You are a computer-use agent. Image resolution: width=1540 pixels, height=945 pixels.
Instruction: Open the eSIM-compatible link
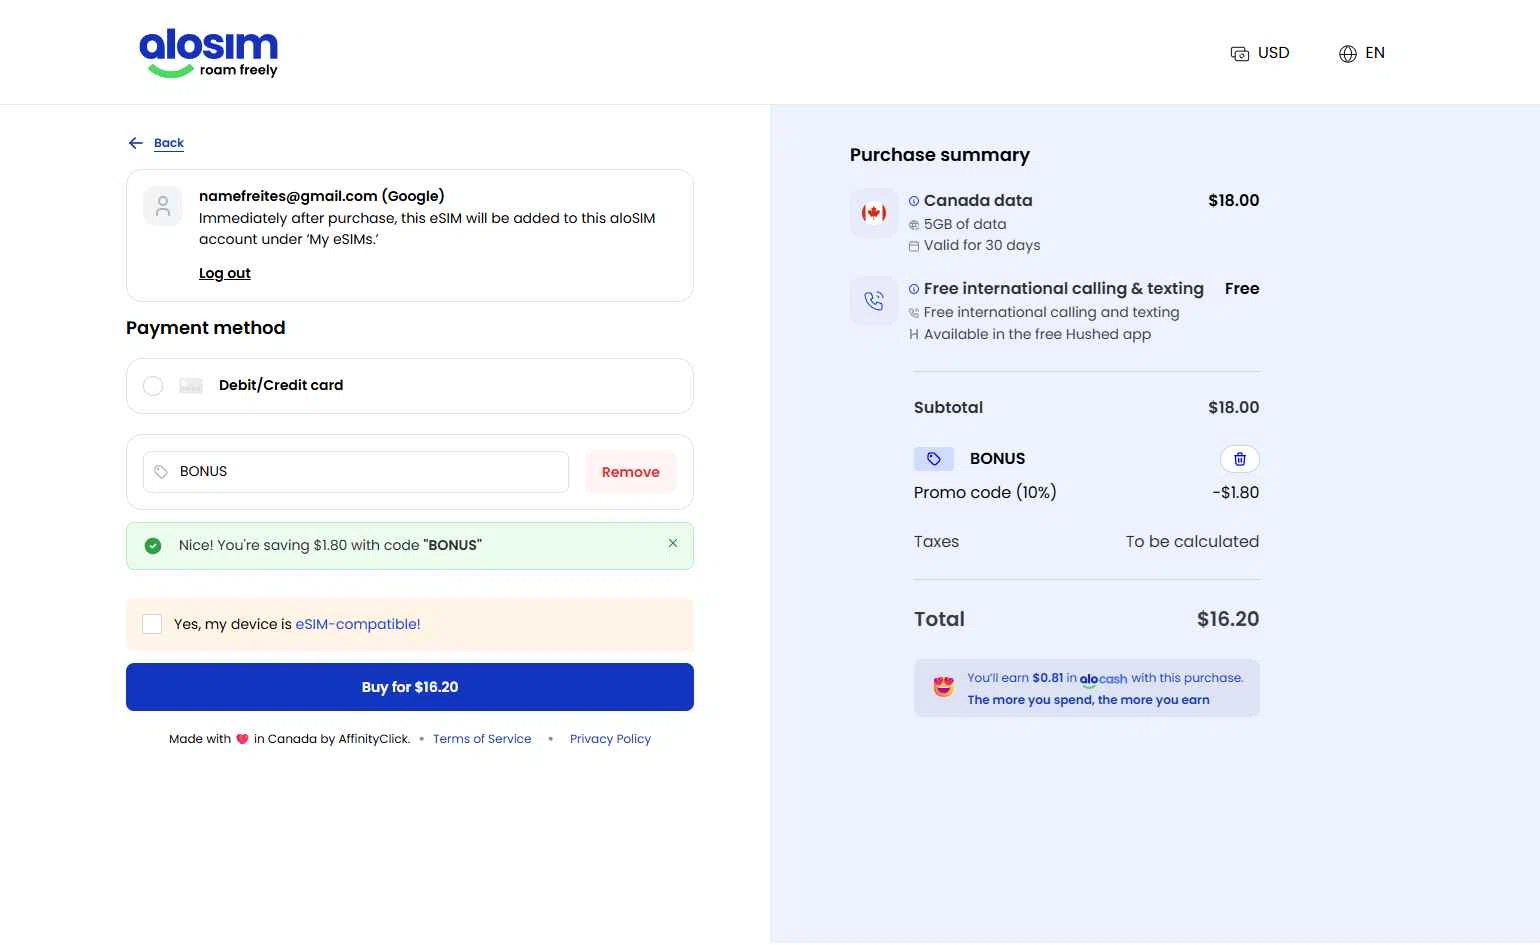point(358,624)
